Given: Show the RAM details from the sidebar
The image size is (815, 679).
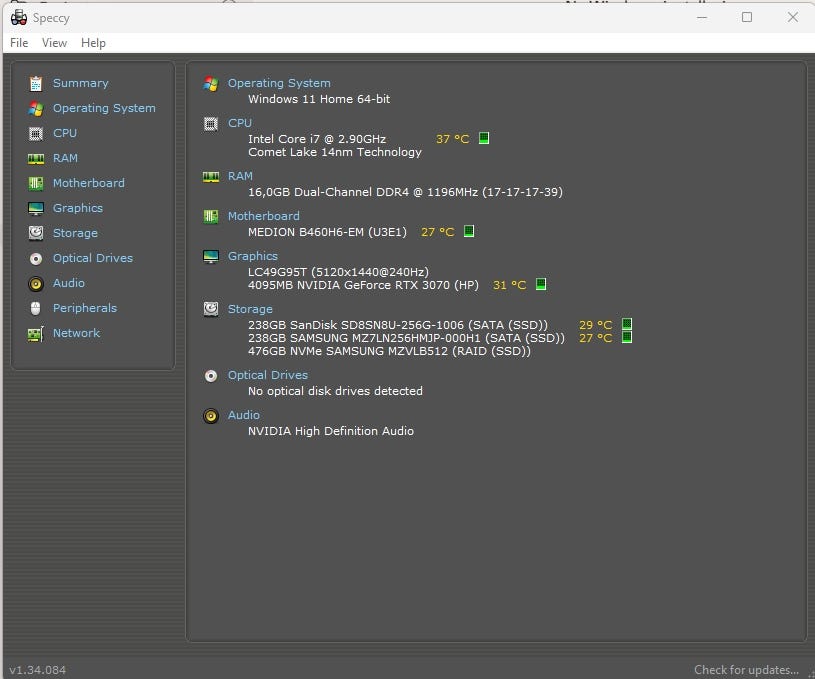Looking at the screenshot, I should 65,158.
